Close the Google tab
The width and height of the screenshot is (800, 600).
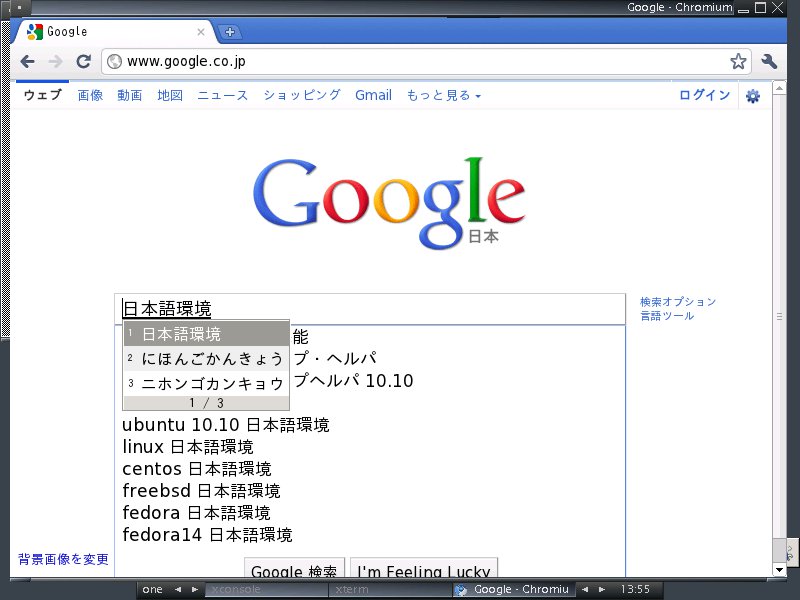coord(201,32)
